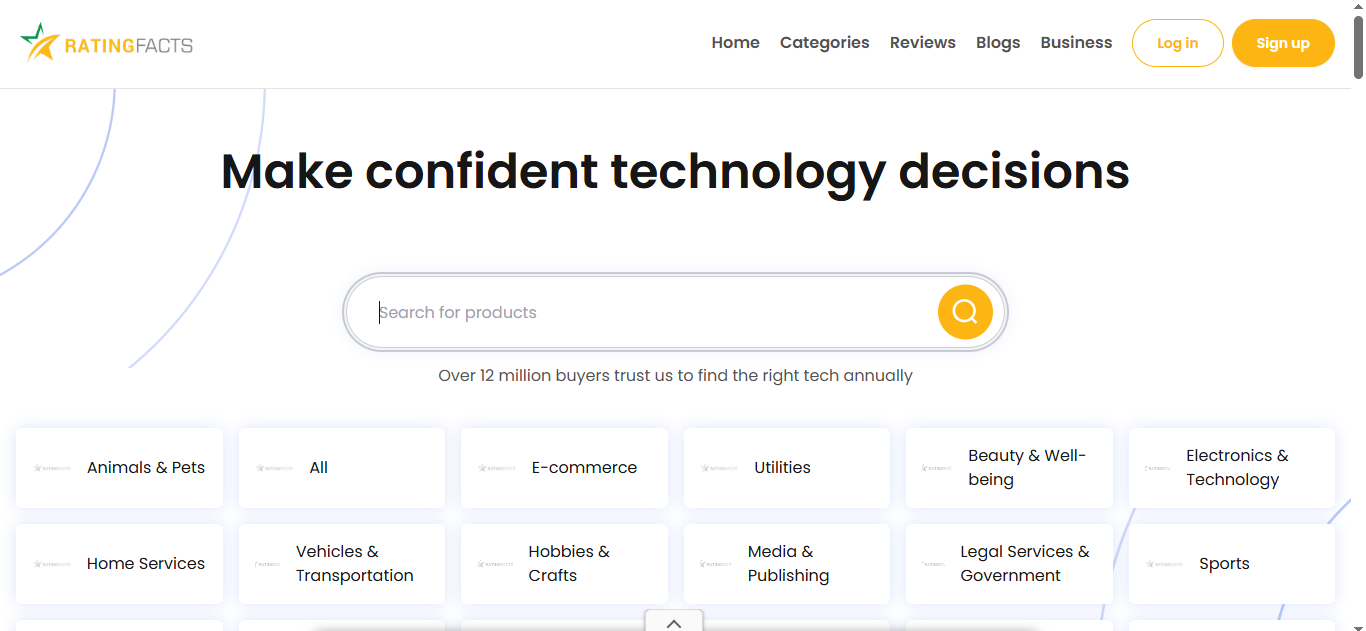Select the Electronics & Technology category card

1232,468
